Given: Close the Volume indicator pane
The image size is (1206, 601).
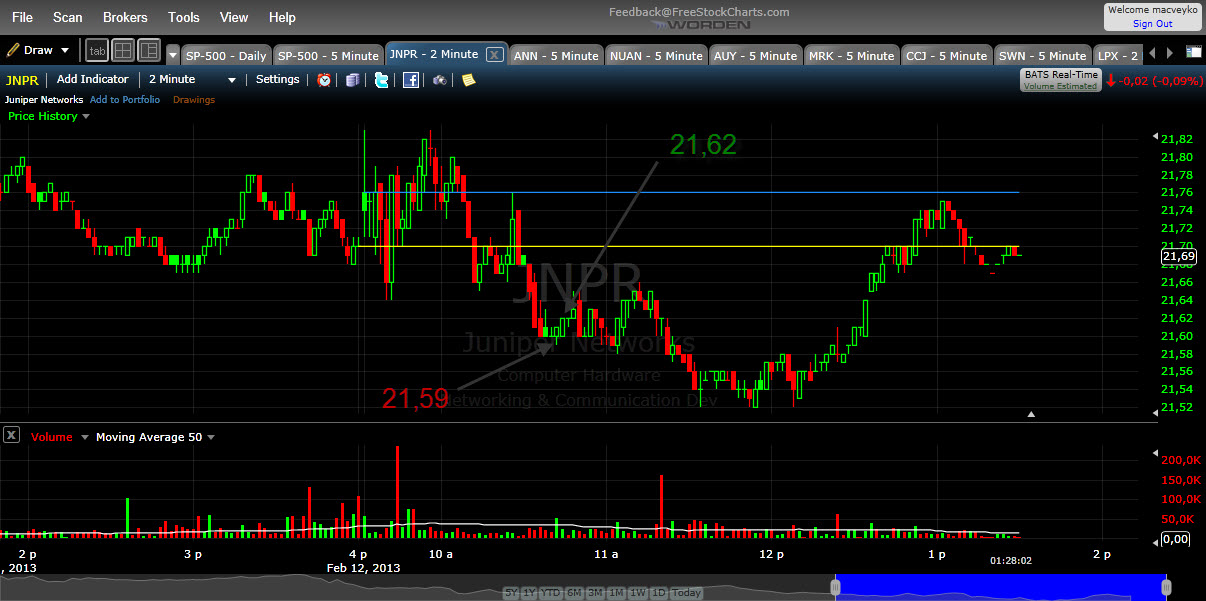Looking at the screenshot, I should click(10, 435).
